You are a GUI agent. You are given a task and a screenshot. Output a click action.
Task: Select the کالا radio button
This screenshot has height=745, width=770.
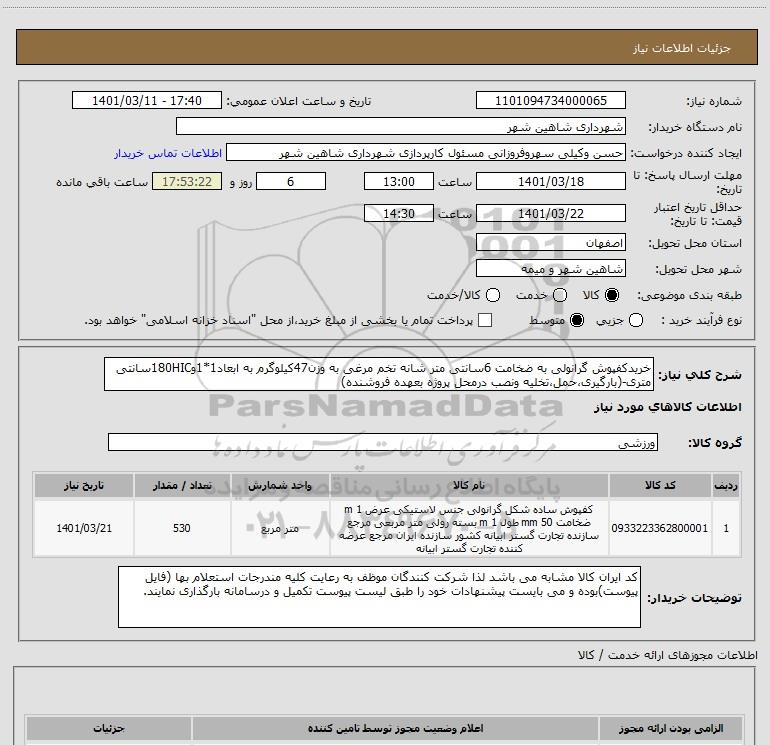click(612, 295)
